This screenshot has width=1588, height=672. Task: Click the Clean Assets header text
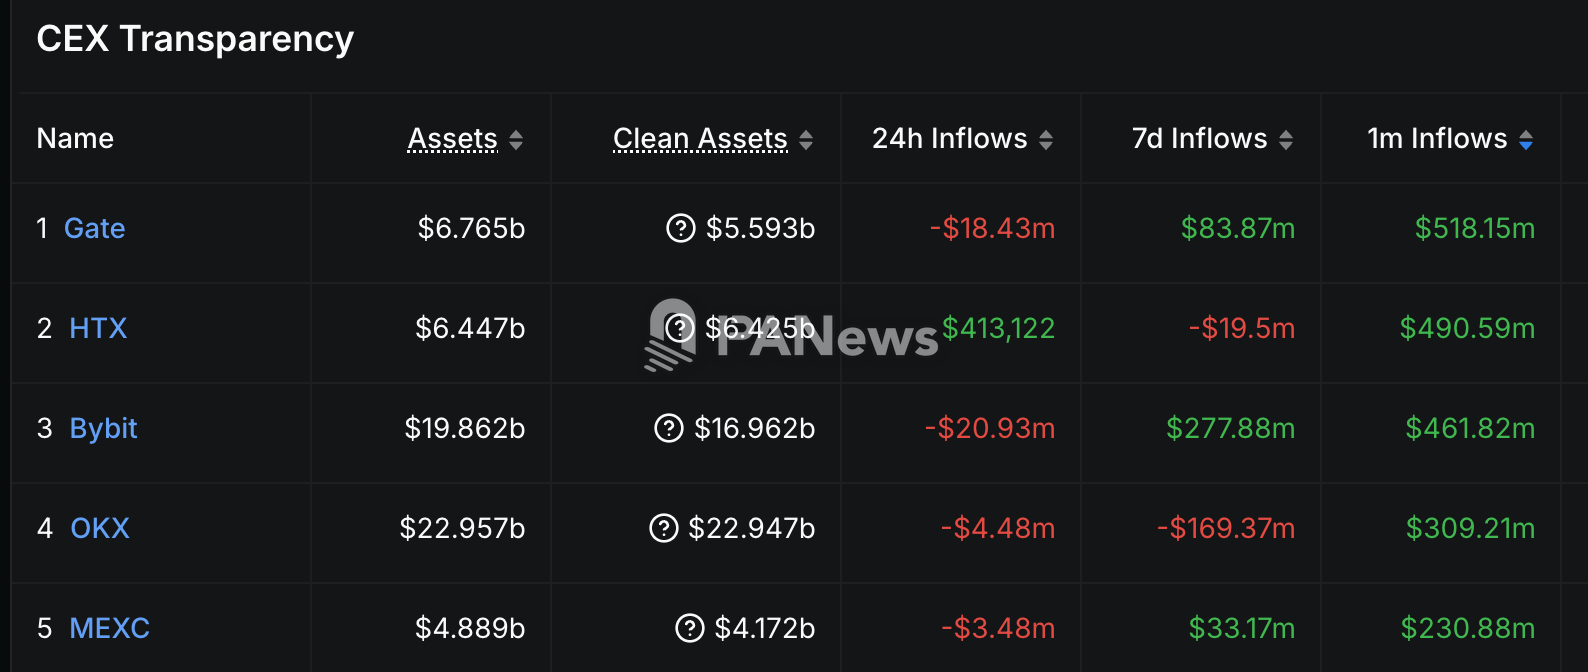(700, 138)
